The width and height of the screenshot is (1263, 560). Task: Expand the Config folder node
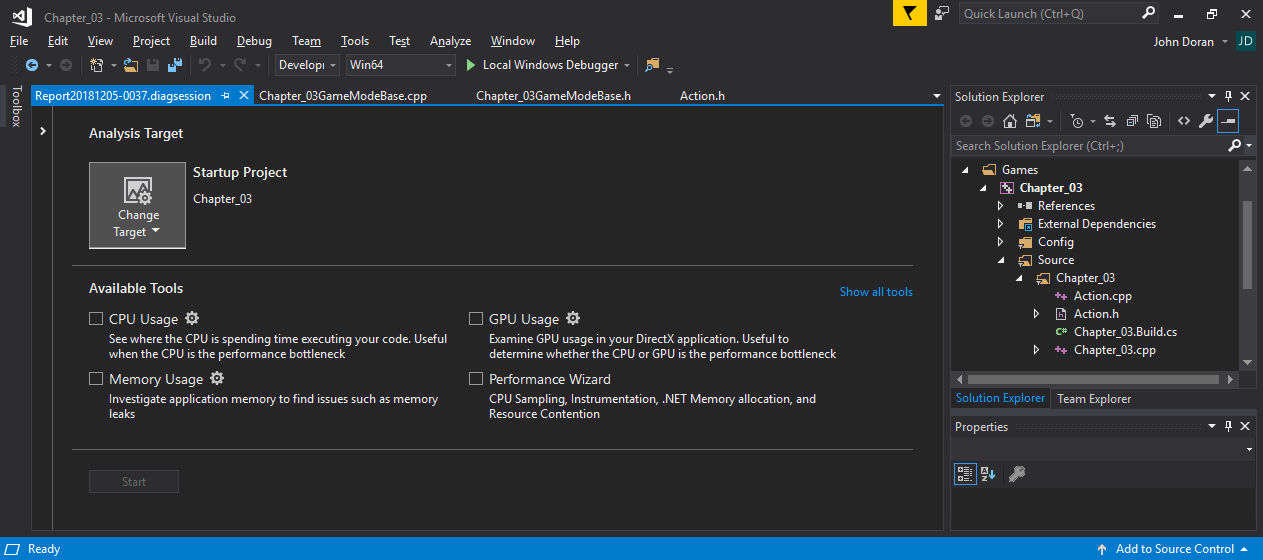click(x=1001, y=242)
